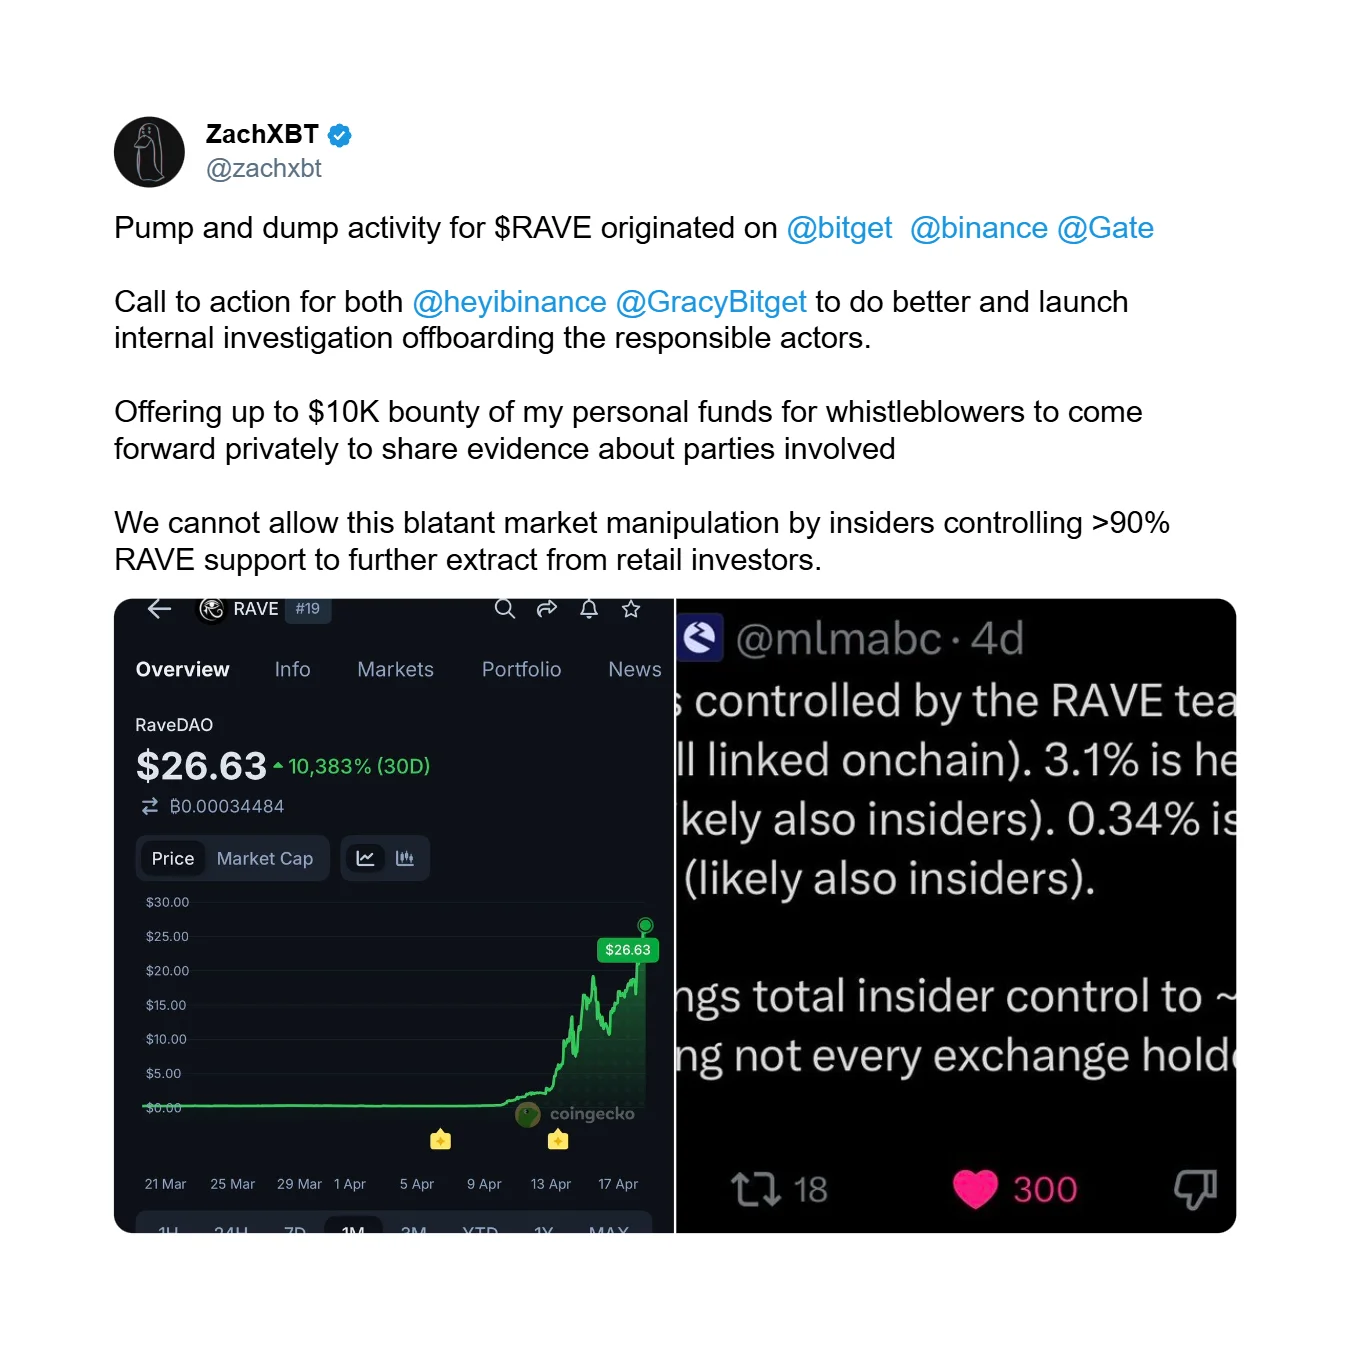Tap the back arrow in RAVE header

point(159,609)
